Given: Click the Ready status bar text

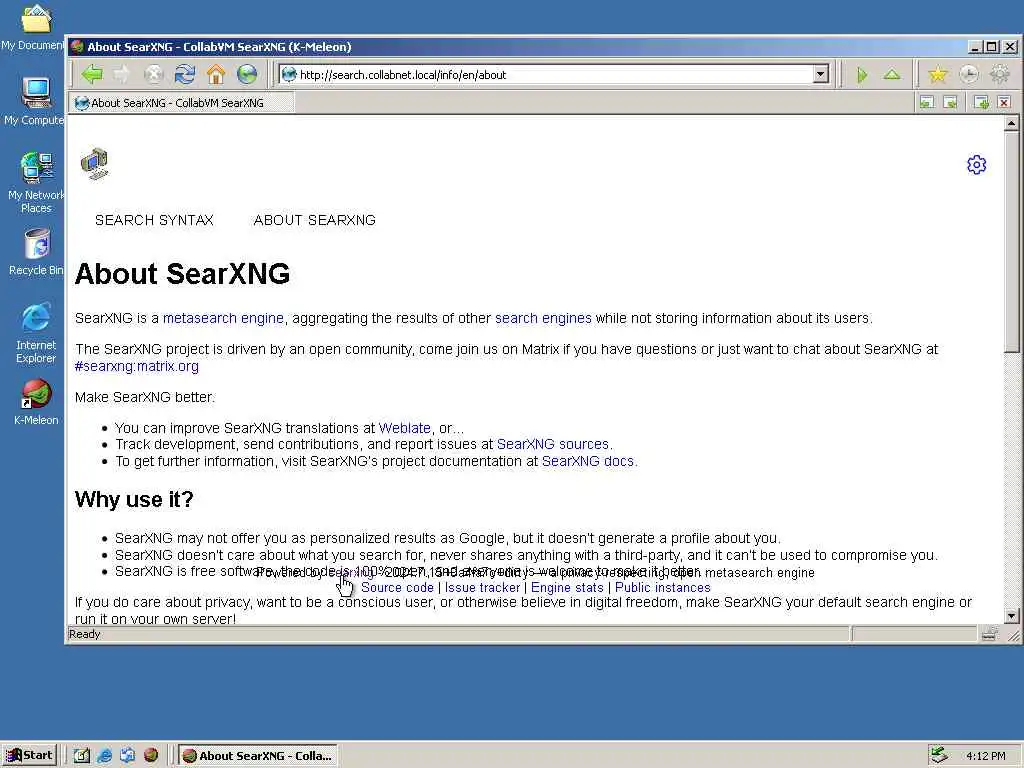Looking at the screenshot, I should [x=84, y=634].
